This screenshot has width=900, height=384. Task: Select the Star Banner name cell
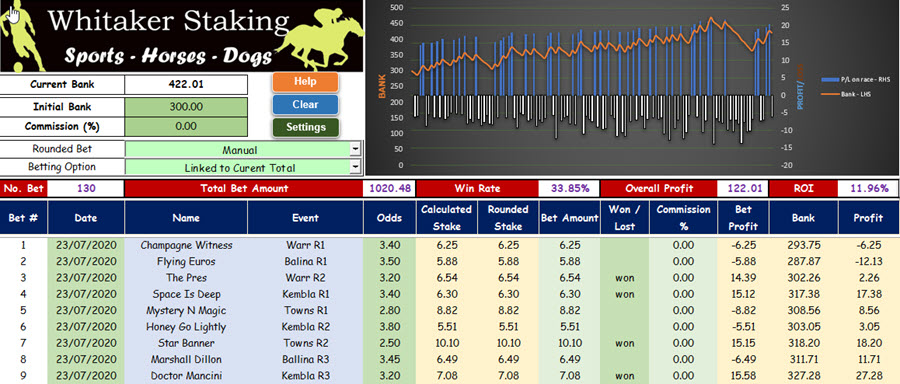pos(186,343)
